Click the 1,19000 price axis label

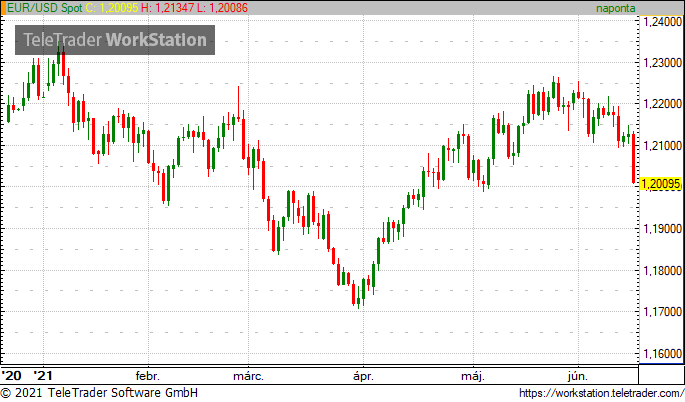(x=663, y=229)
